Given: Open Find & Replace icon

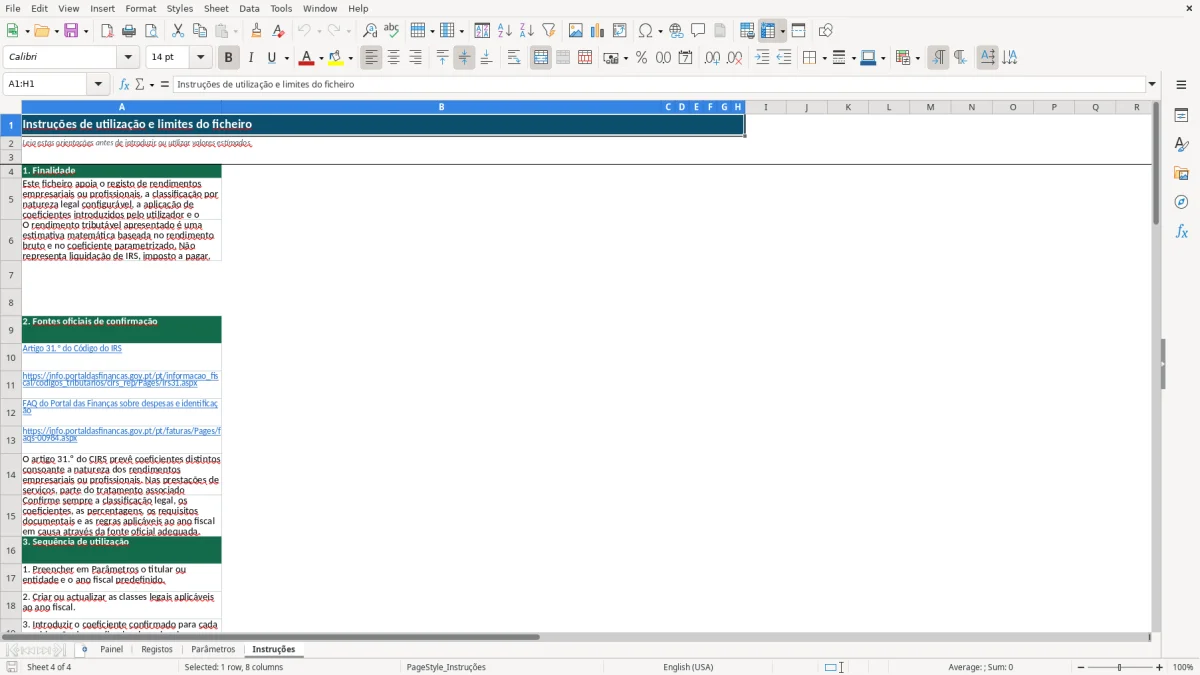Looking at the screenshot, I should 370,31.
